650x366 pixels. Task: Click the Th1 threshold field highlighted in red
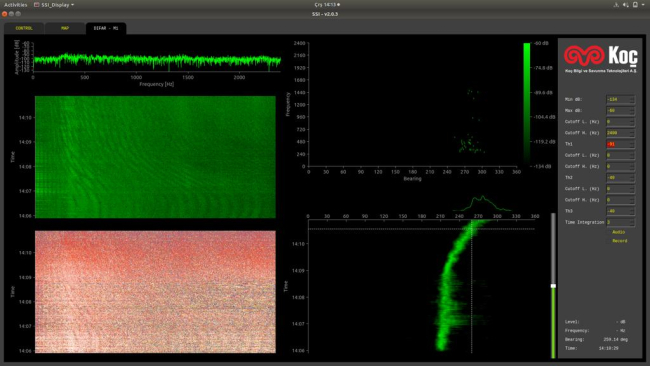tap(620, 144)
